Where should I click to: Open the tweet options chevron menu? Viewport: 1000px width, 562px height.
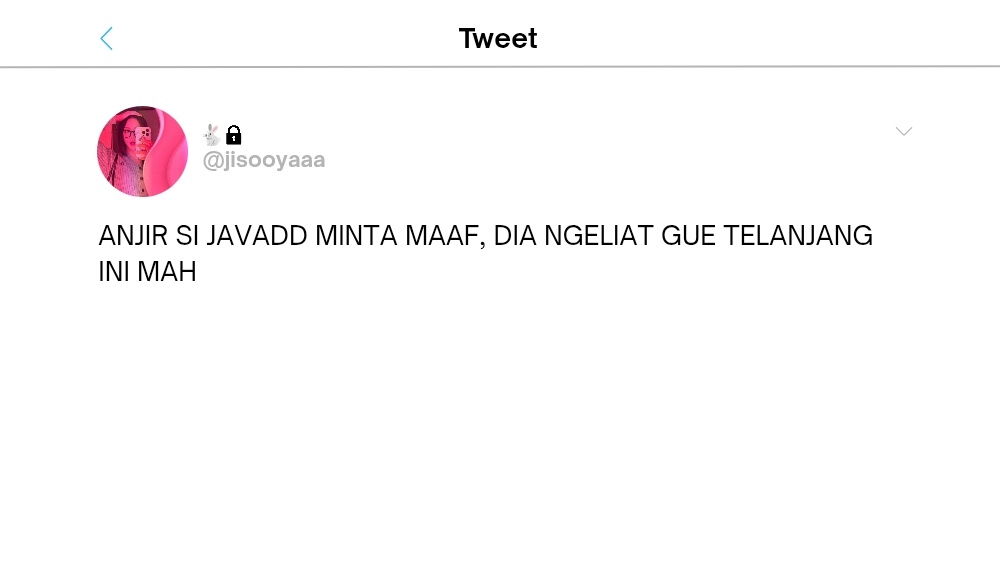[904, 131]
